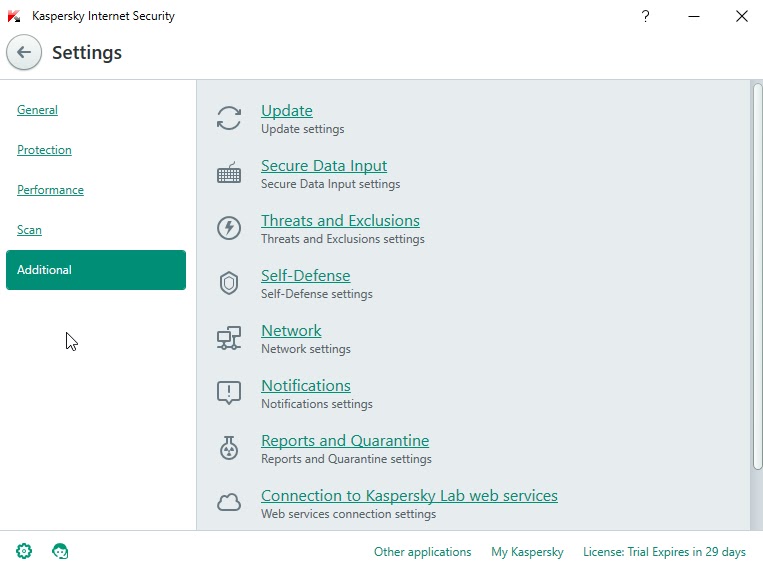Open the Network link
The width and height of the screenshot is (763, 568).
coord(291,330)
